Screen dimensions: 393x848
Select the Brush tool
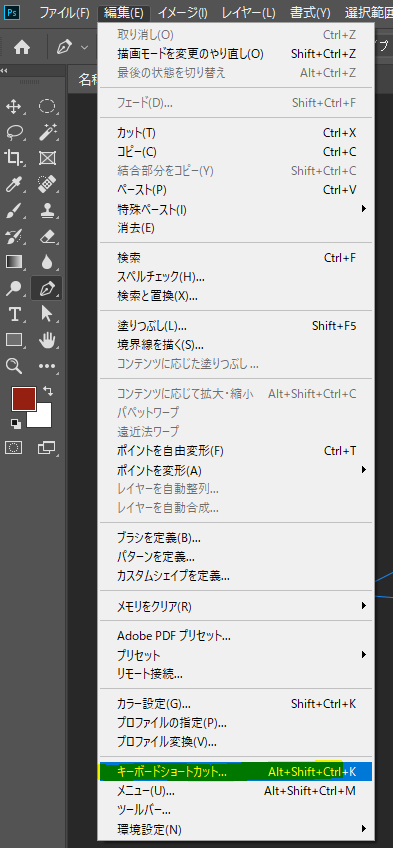tap(14, 210)
